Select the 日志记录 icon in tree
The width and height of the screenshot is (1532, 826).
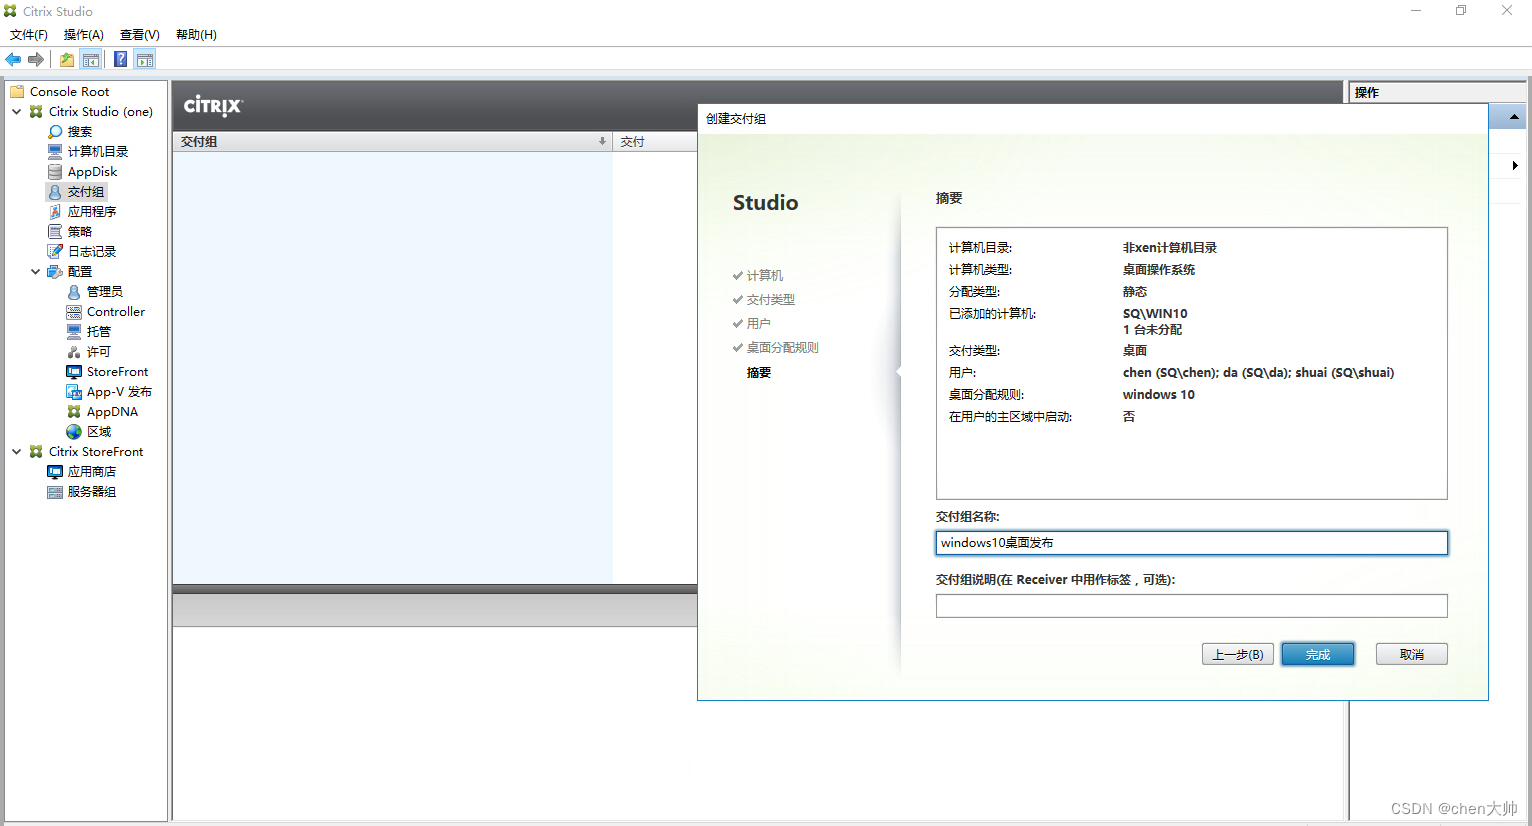(55, 252)
